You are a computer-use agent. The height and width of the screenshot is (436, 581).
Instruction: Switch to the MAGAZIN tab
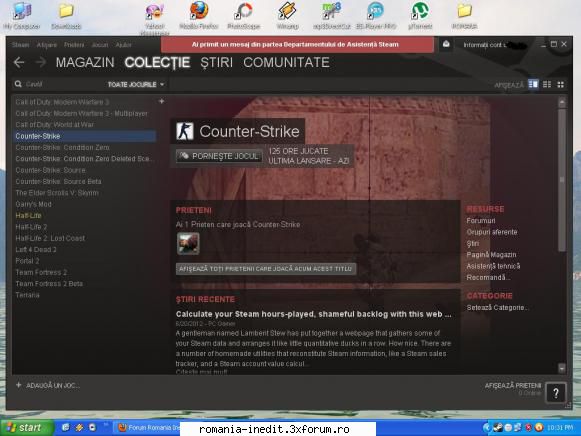tap(85, 62)
